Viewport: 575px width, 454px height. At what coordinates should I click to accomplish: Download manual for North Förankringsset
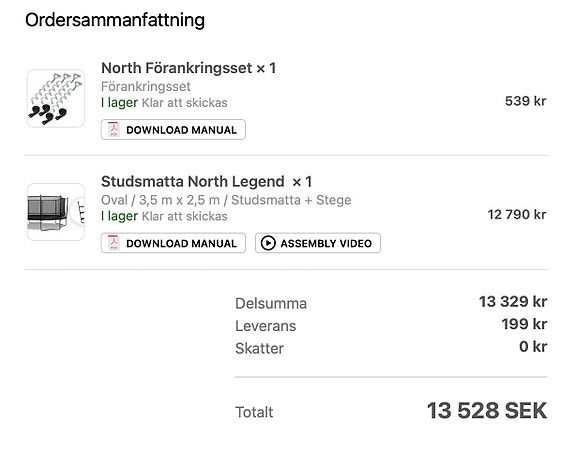click(x=173, y=129)
